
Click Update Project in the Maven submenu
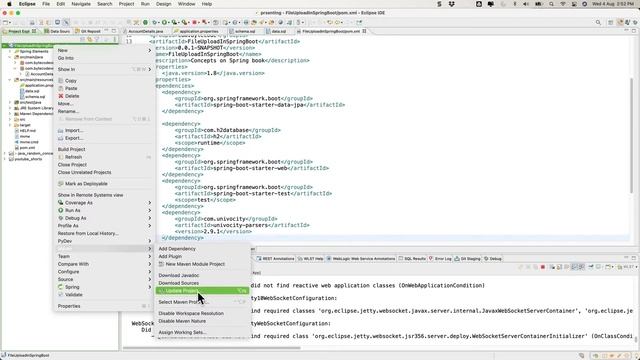[x=202, y=291]
